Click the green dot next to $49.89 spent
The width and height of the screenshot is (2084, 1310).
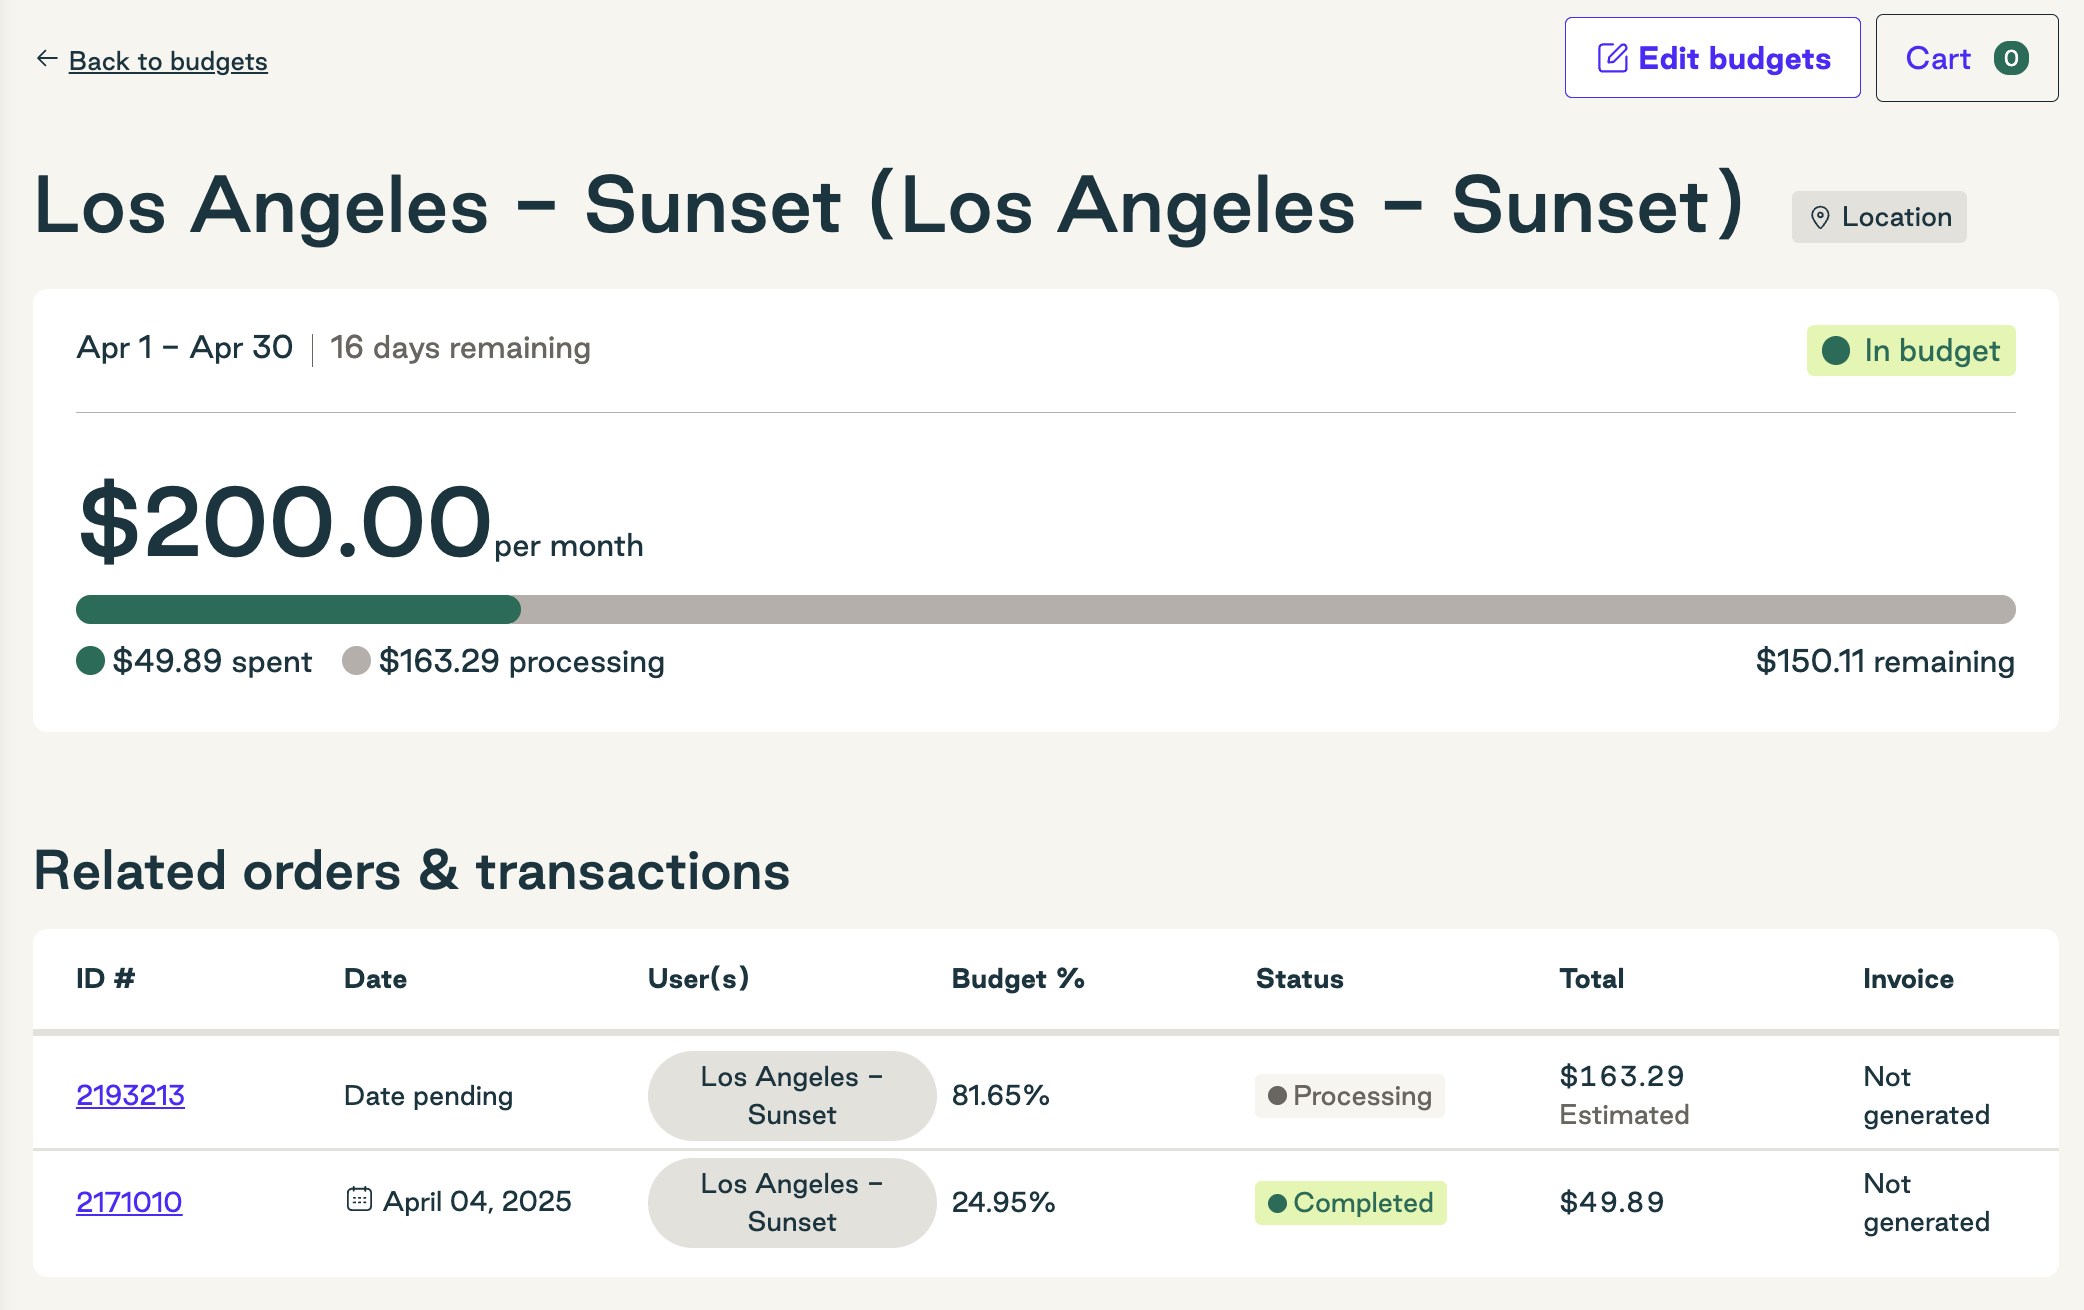click(x=90, y=661)
